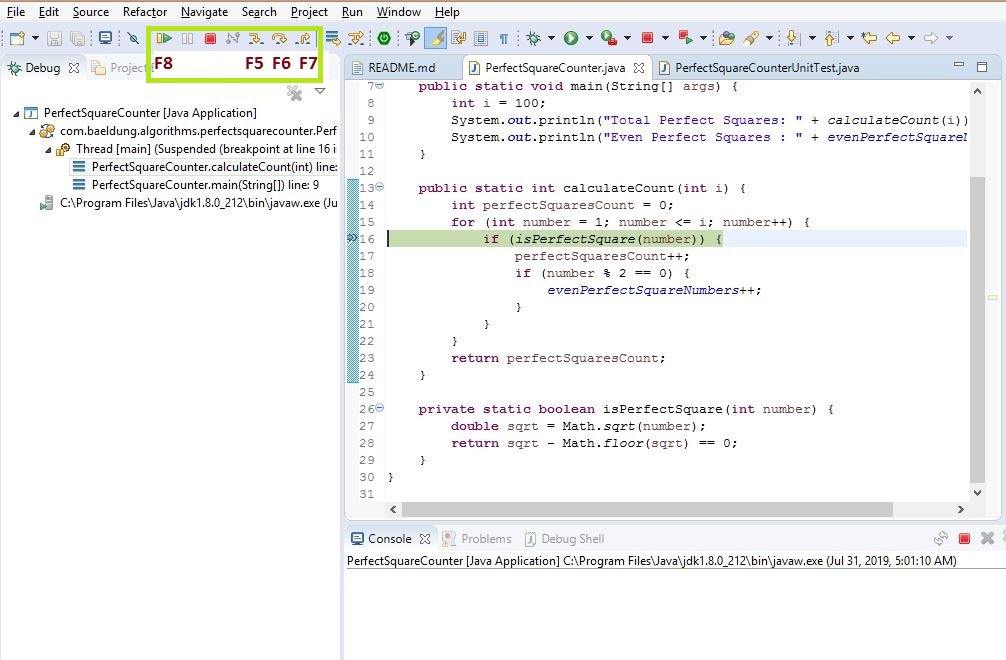Viewport: 1006px width, 660px height.
Task: Toggle Word Wrap toolbar icon
Action: click(x=459, y=38)
